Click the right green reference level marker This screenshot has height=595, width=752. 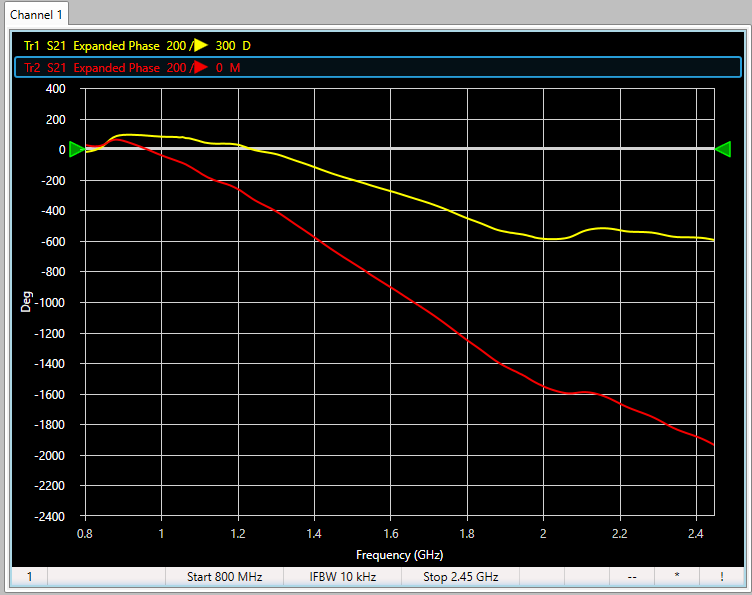pos(723,149)
